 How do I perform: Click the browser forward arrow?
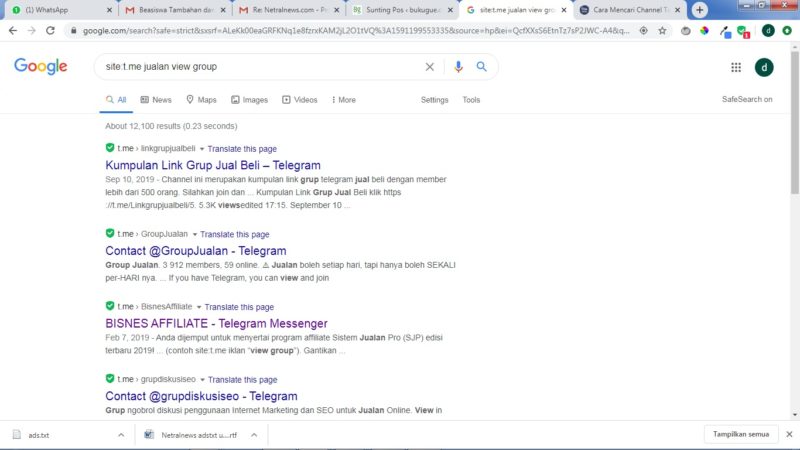coord(32,31)
